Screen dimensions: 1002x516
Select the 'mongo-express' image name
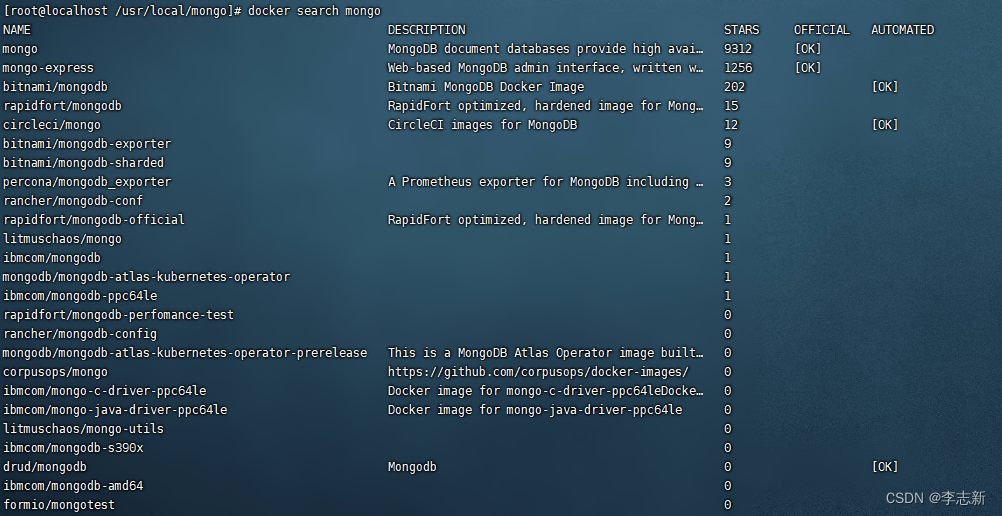point(48,68)
